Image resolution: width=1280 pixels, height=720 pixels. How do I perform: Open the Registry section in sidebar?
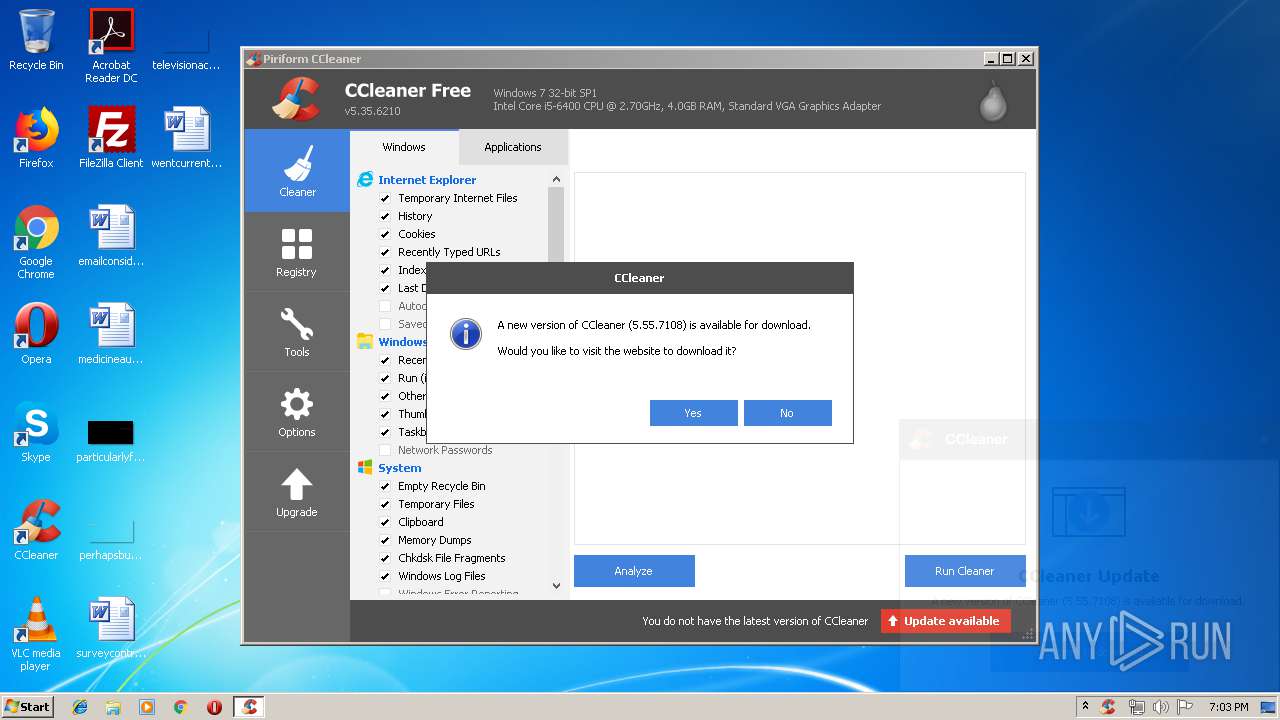click(x=297, y=251)
